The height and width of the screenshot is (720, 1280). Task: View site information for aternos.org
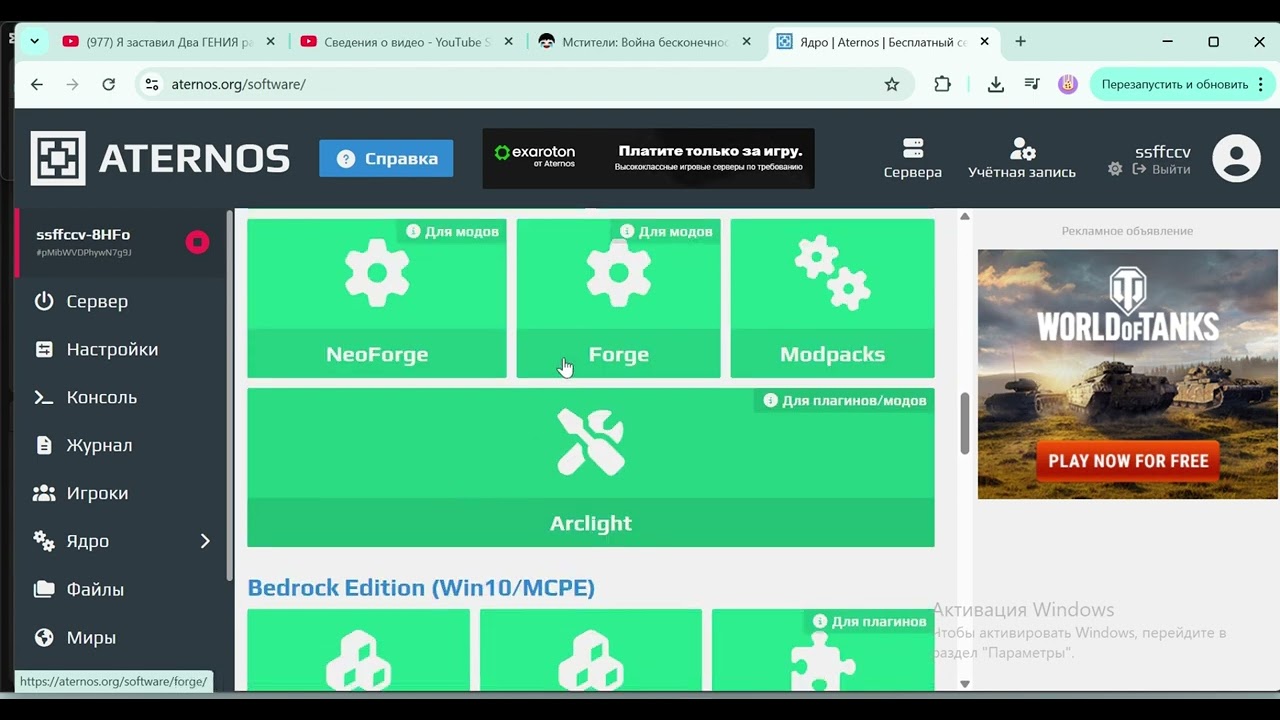152,85
